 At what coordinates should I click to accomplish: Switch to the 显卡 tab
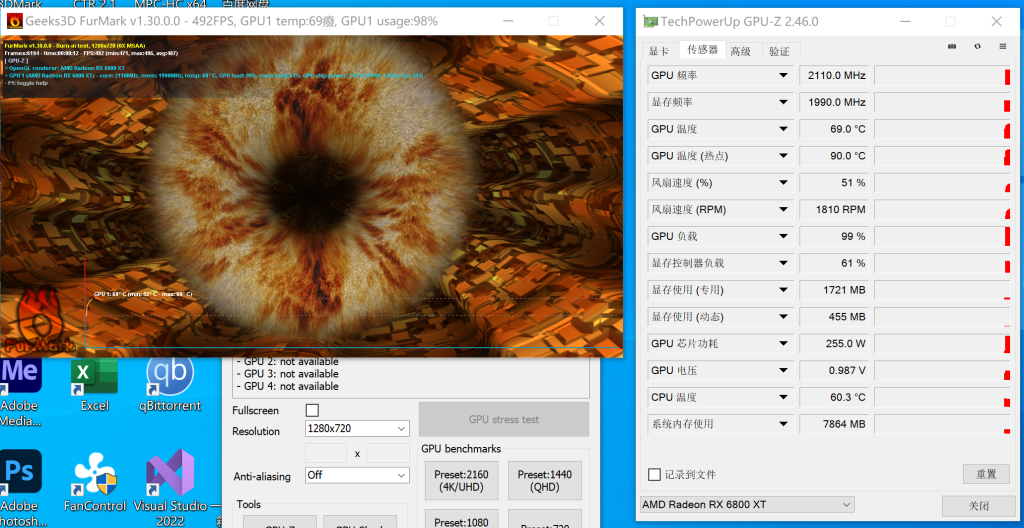click(x=659, y=51)
